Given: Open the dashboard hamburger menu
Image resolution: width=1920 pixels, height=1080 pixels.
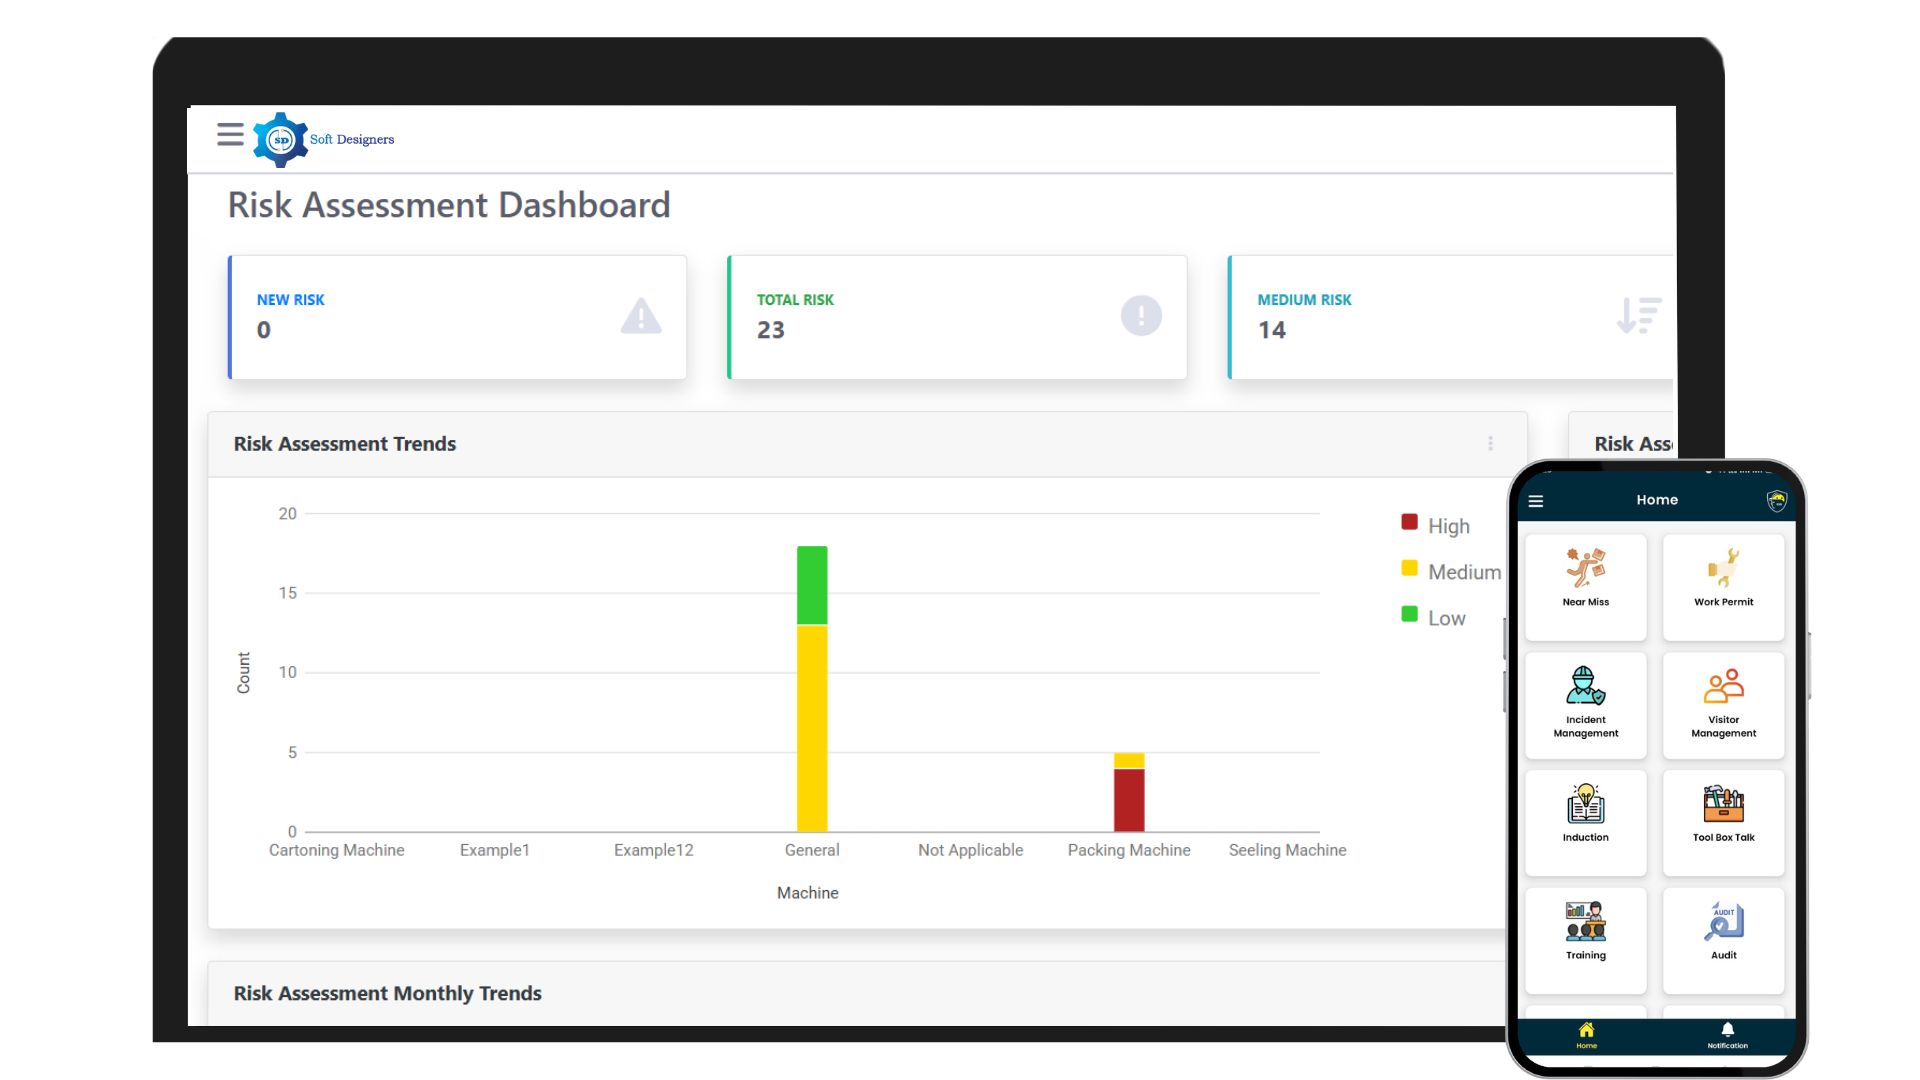Looking at the screenshot, I should tap(229, 135).
